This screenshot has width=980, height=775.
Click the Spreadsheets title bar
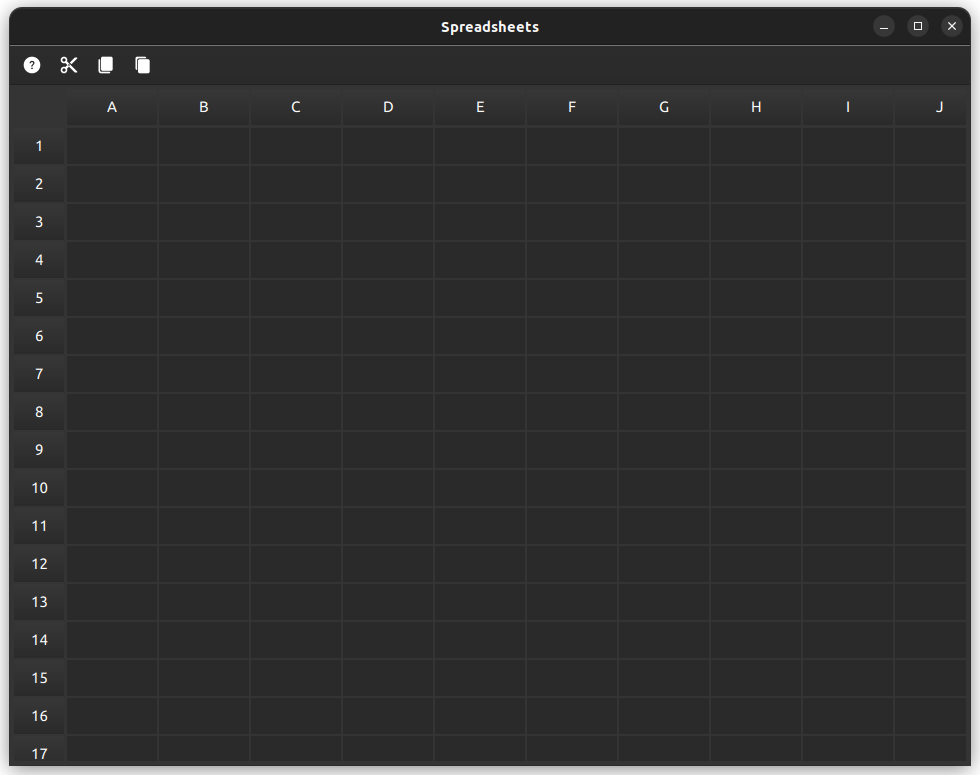[490, 26]
